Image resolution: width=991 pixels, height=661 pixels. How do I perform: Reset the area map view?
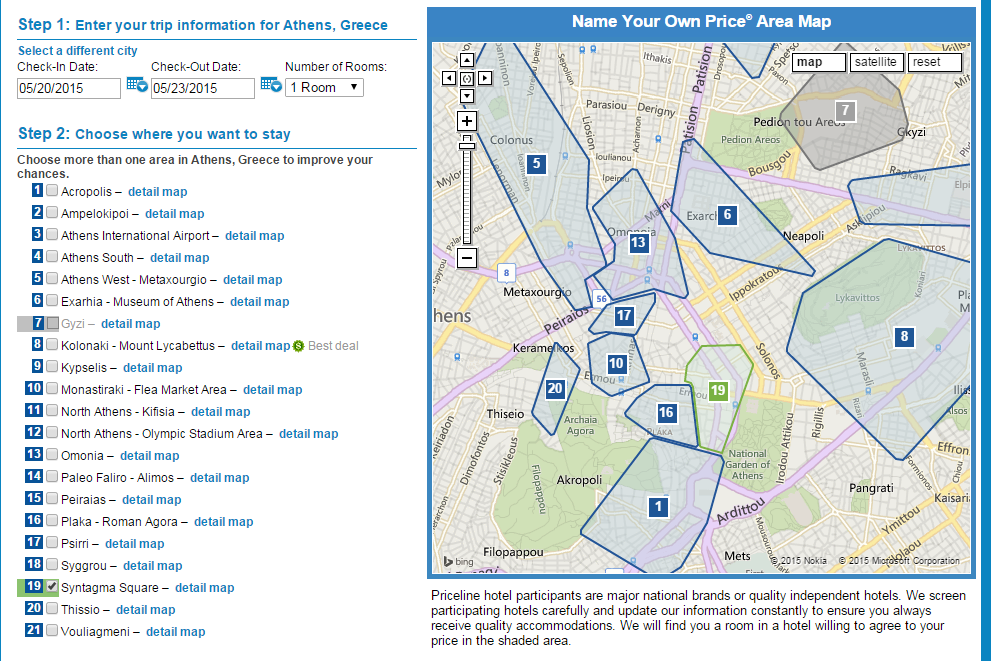pyautogui.click(x=935, y=62)
